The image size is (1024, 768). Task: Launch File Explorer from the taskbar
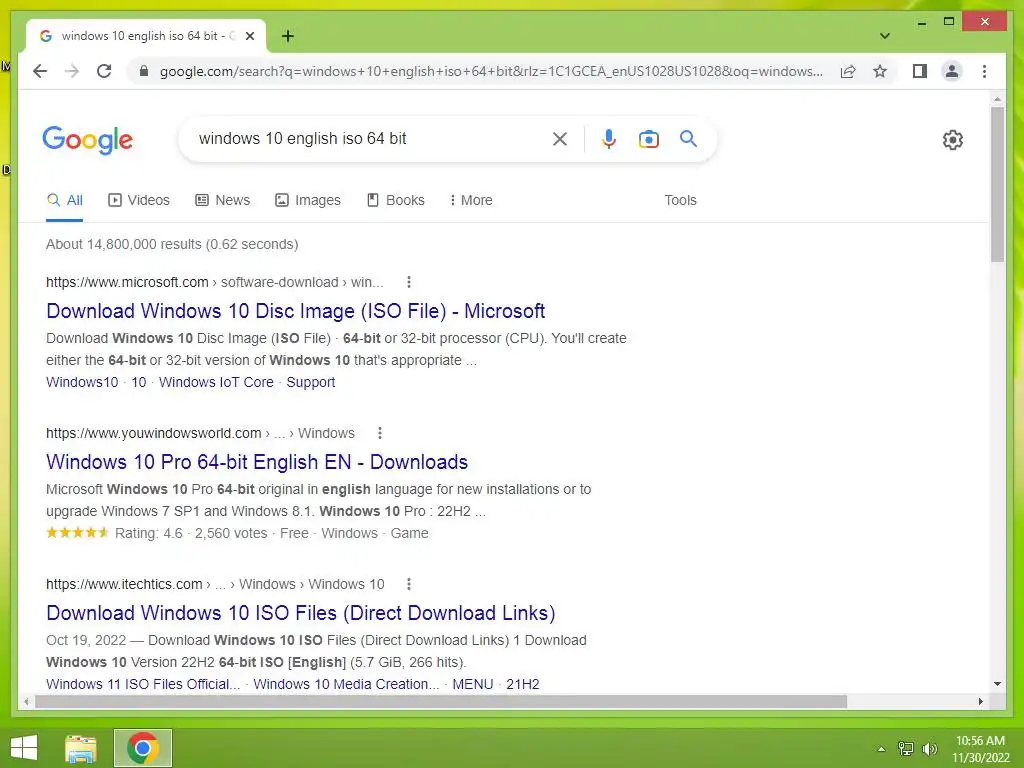pos(81,748)
